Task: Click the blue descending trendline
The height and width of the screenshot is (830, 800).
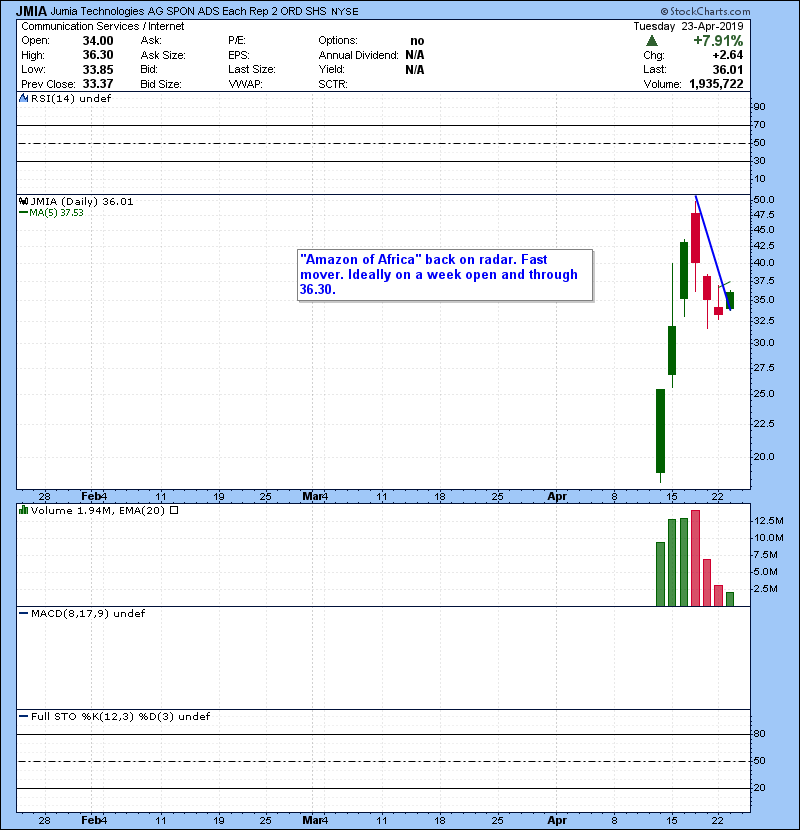Action: (713, 253)
